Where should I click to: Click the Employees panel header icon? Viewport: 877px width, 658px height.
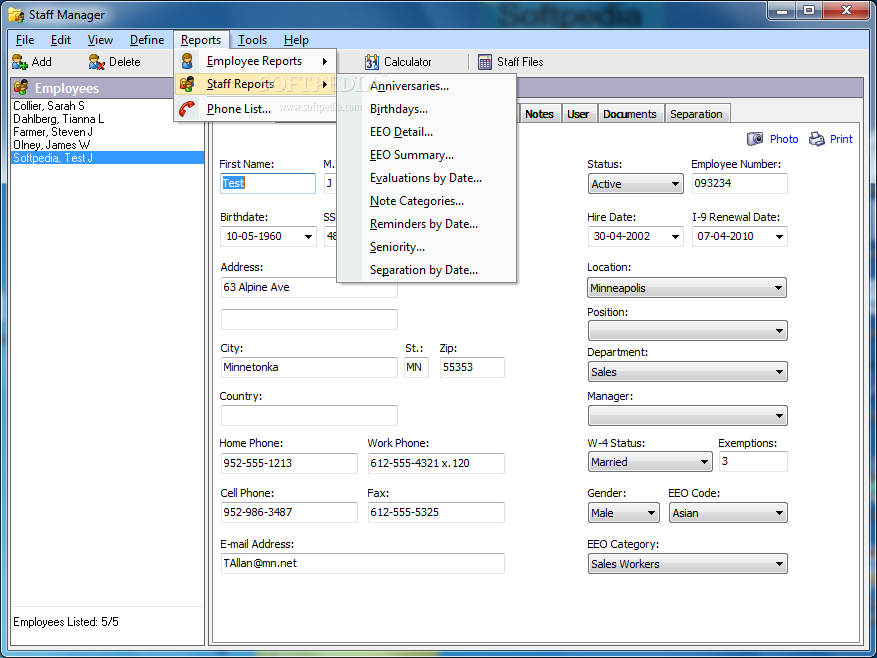click(x=21, y=88)
